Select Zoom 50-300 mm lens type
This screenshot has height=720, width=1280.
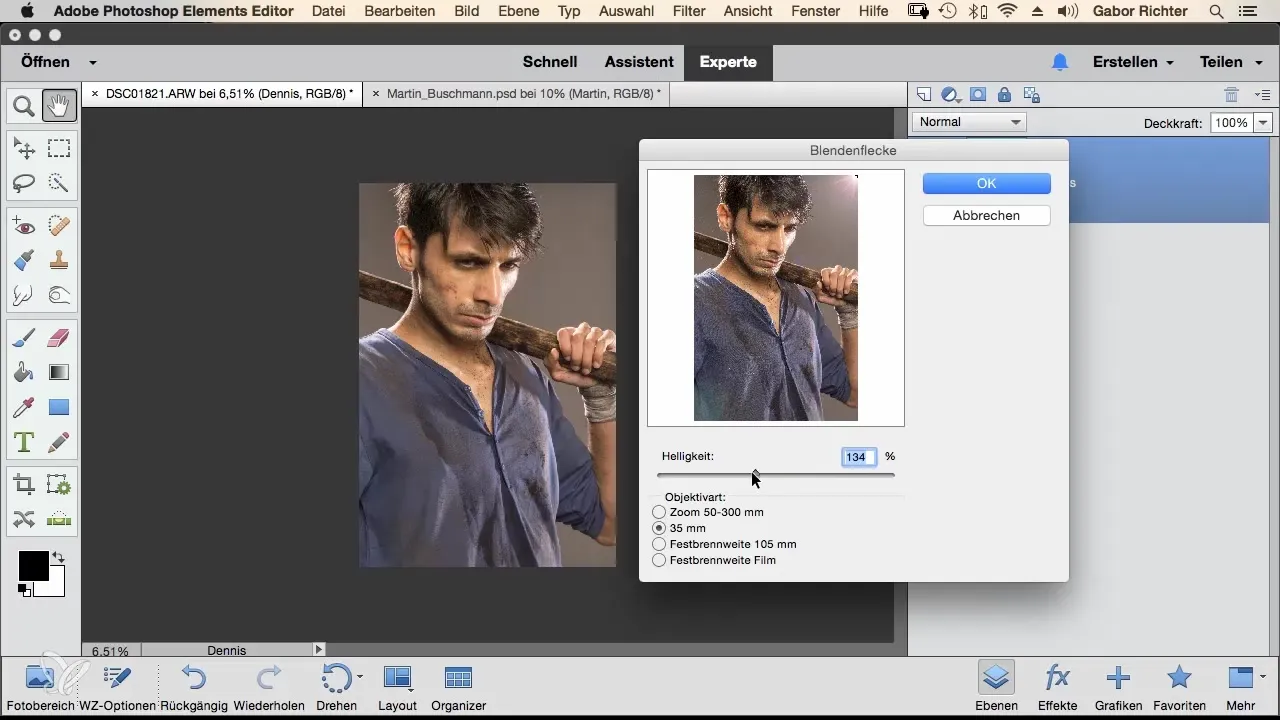[659, 512]
